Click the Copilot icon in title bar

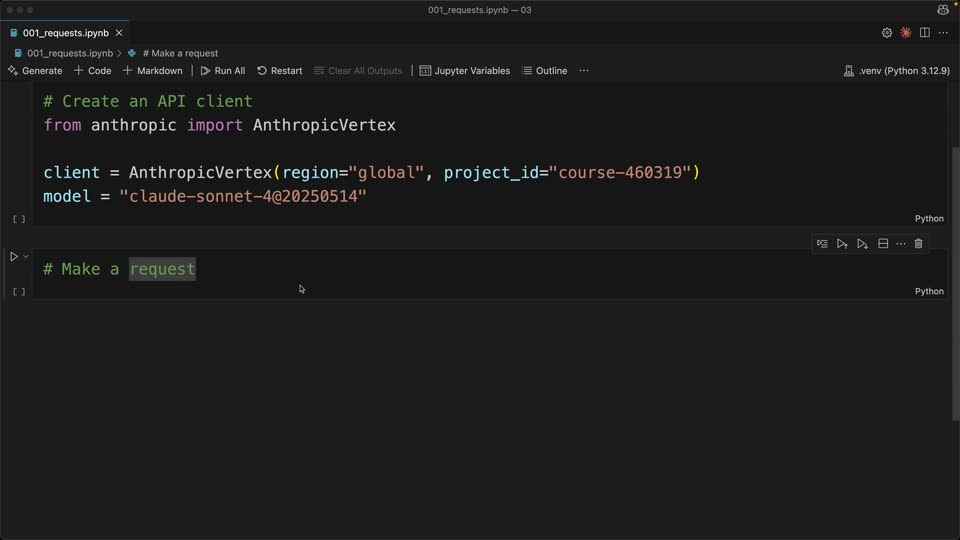[x=943, y=10]
